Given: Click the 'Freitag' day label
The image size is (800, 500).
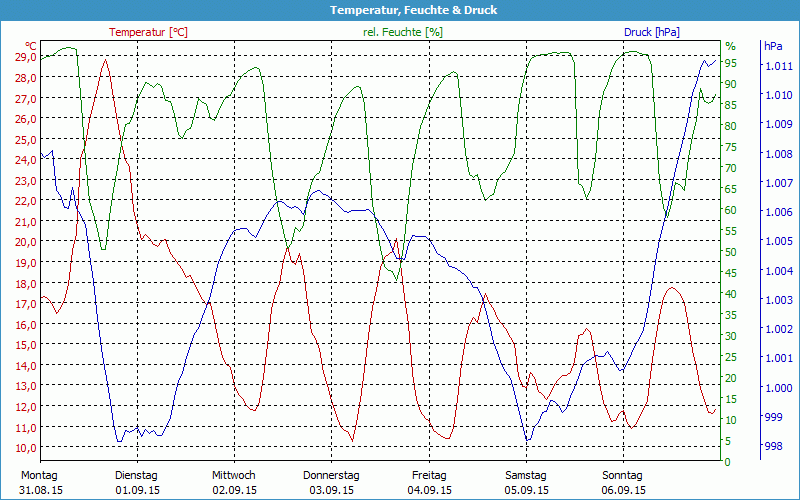Looking at the screenshot, I should tap(429, 476).
